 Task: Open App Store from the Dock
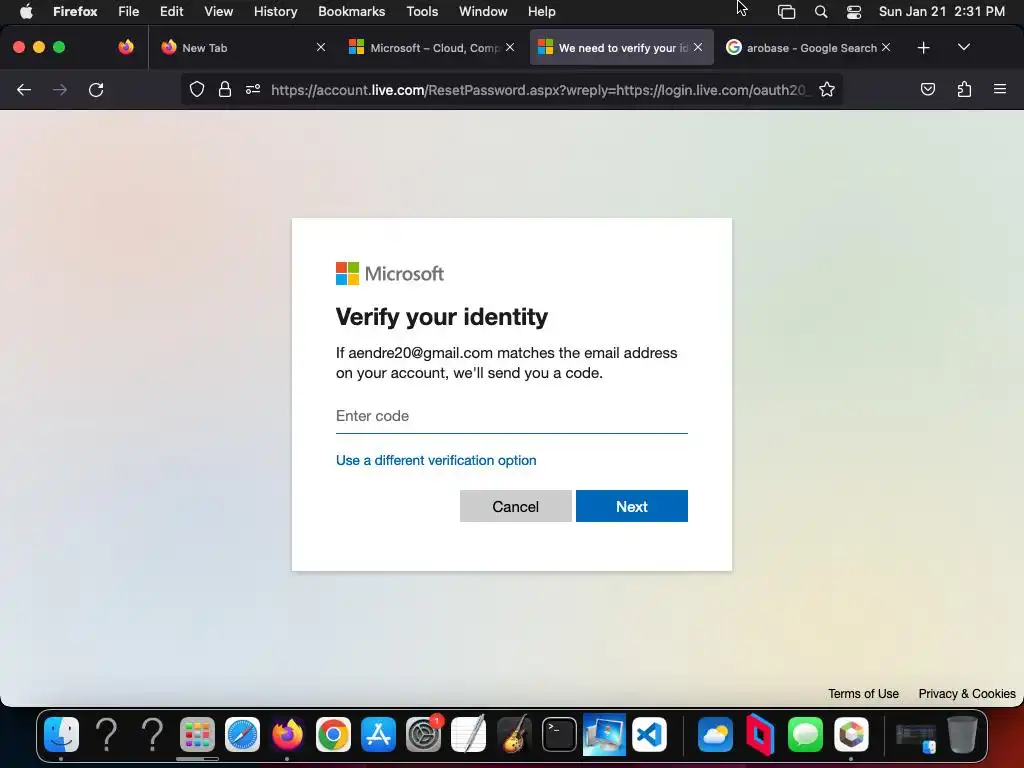(x=378, y=735)
